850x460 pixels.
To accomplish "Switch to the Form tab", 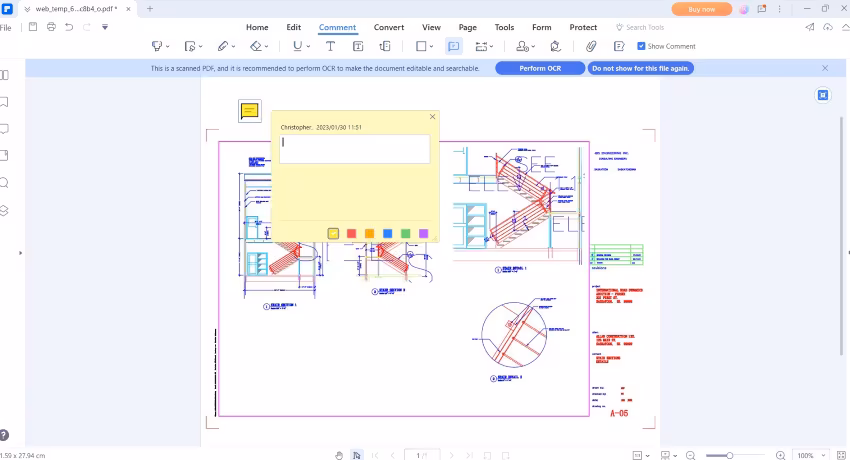I will pyautogui.click(x=542, y=27).
